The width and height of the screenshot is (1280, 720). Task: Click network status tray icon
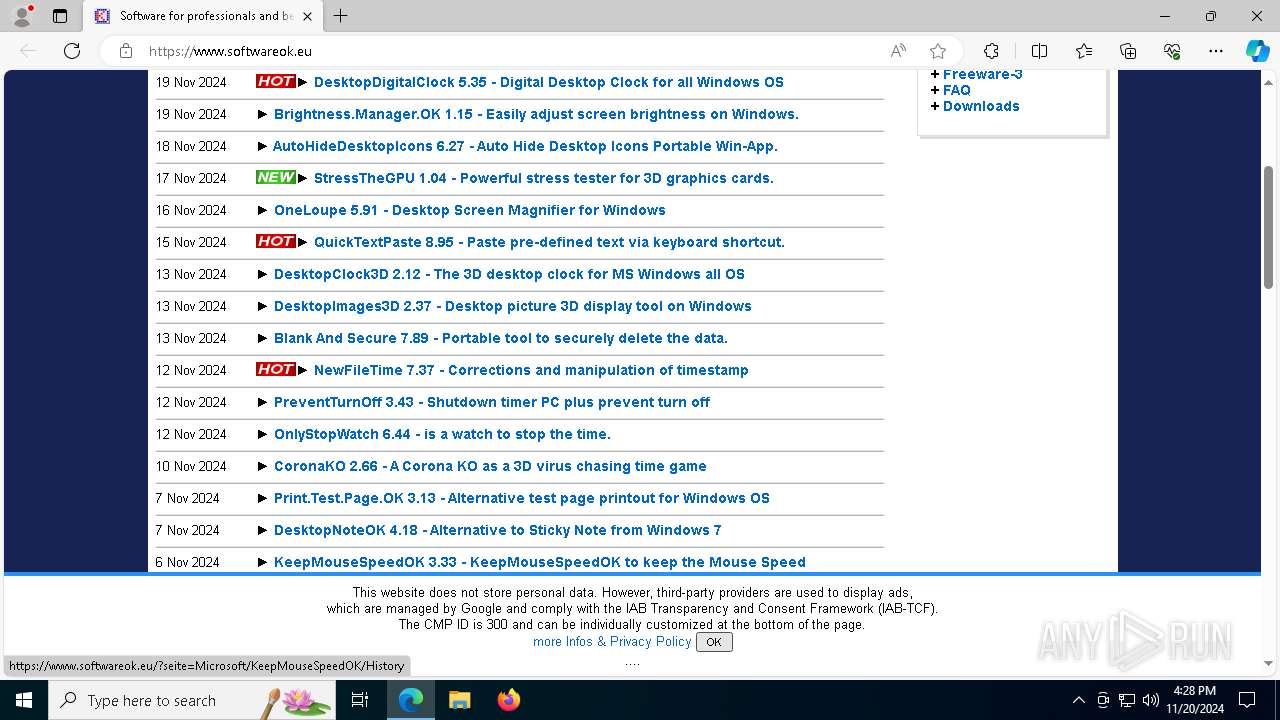click(x=1127, y=700)
